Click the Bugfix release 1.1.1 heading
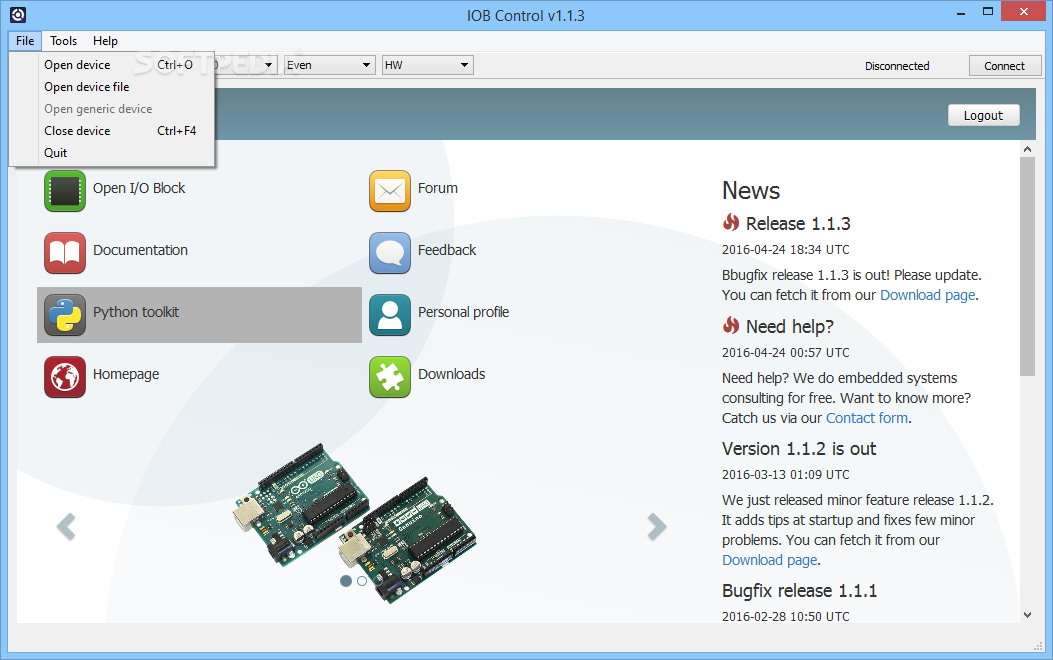The width and height of the screenshot is (1053, 660). pos(799,591)
